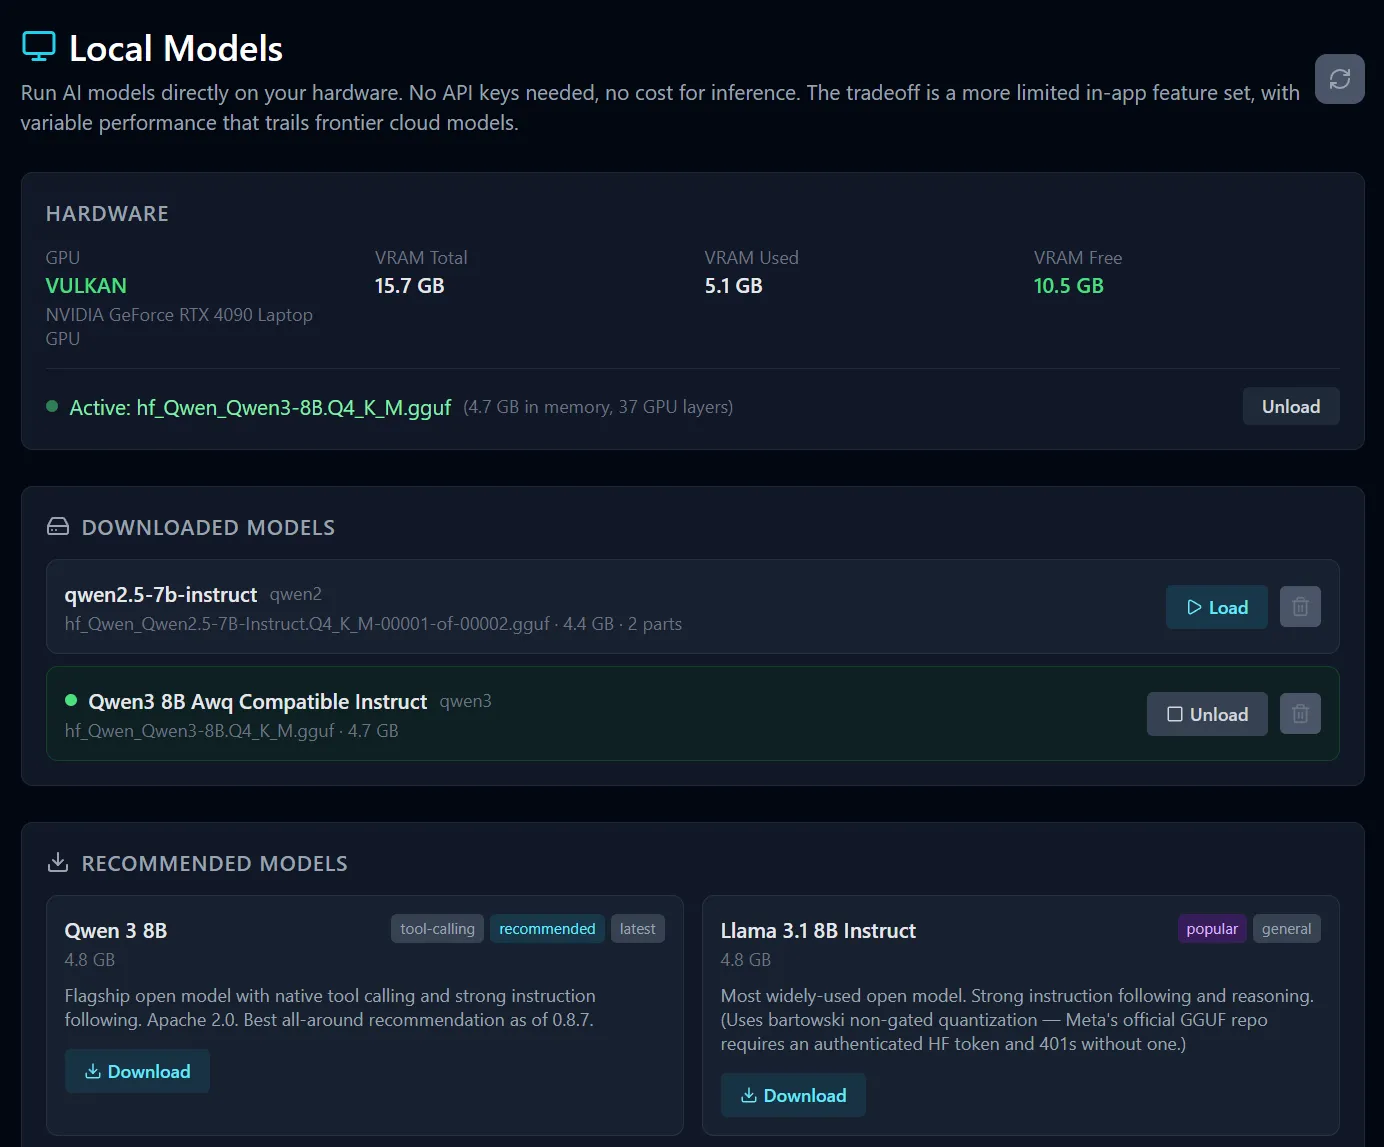The width and height of the screenshot is (1384, 1147).
Task: Download the Qwen 3 8B model
Action: point(137,1071)
